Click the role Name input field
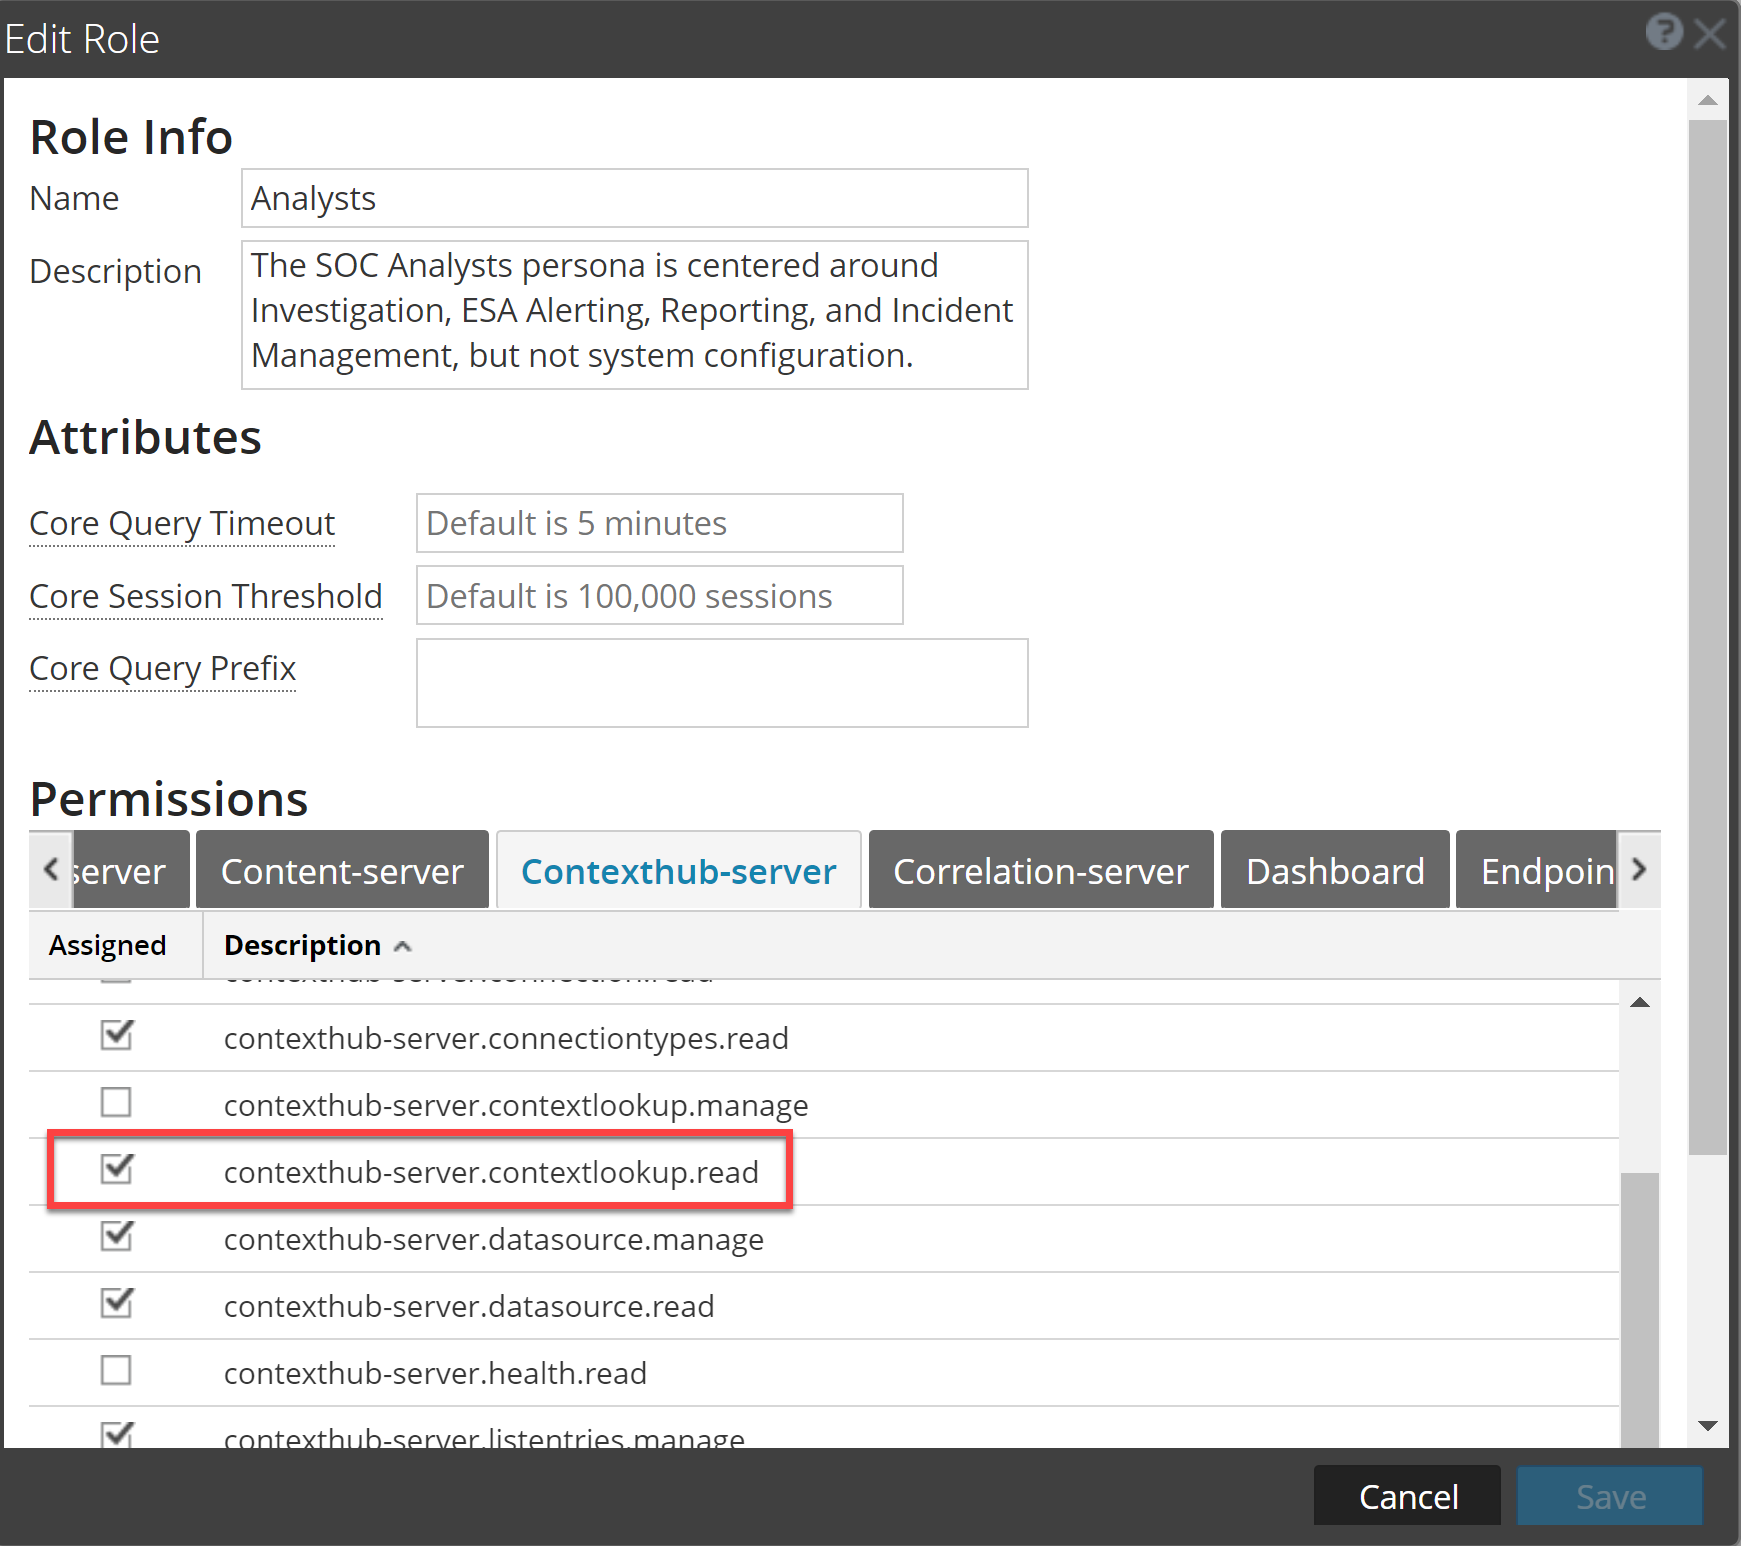 coord(635,198)
